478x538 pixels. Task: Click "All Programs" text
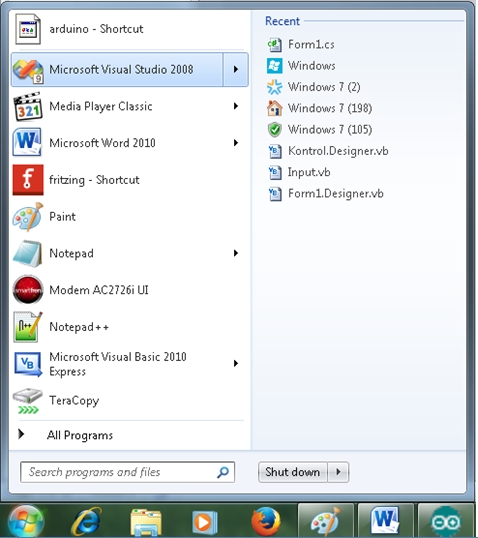point(80,435)
